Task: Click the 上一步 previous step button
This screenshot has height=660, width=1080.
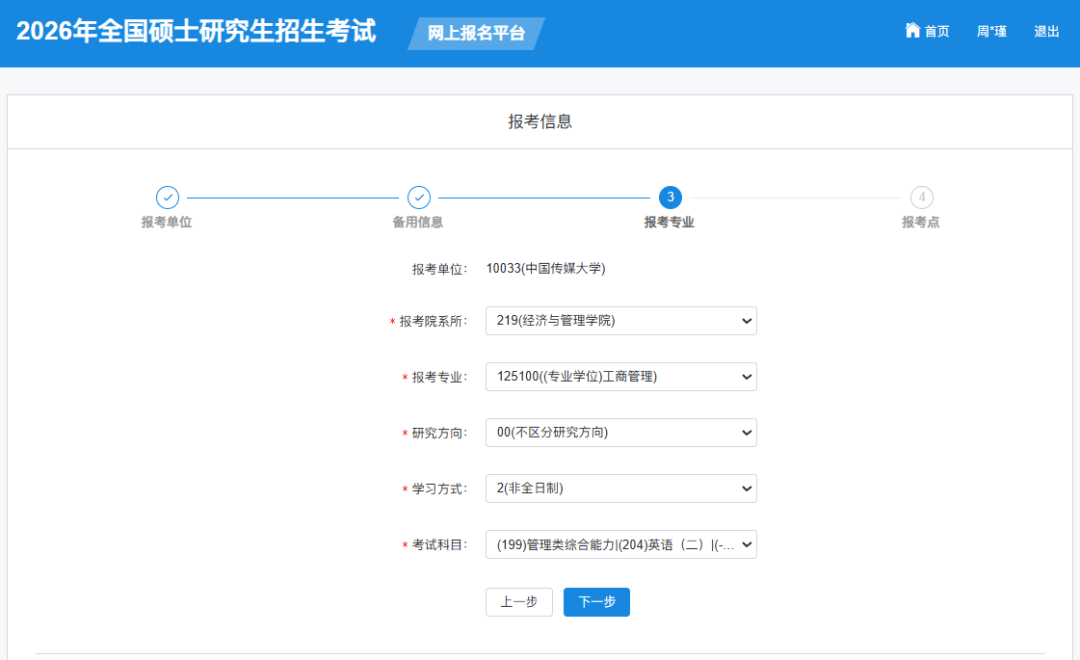Action: click(x=519, y=602)
